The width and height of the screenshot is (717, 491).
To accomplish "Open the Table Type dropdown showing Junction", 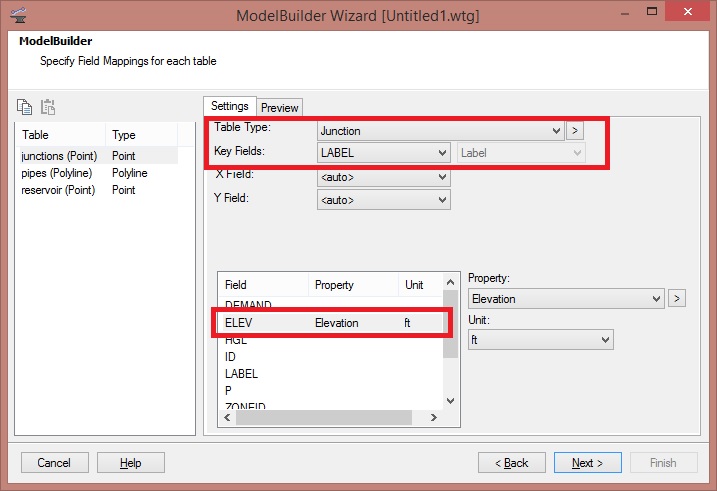I will click(x=440, y=131).
